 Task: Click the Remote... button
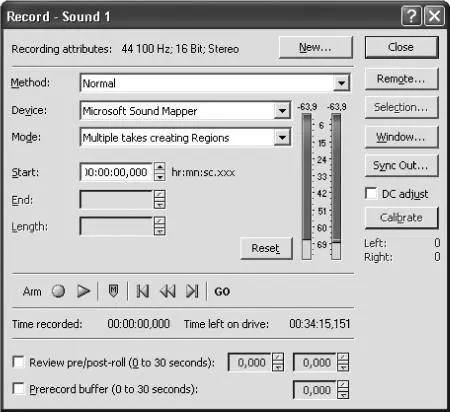[401, 79]
